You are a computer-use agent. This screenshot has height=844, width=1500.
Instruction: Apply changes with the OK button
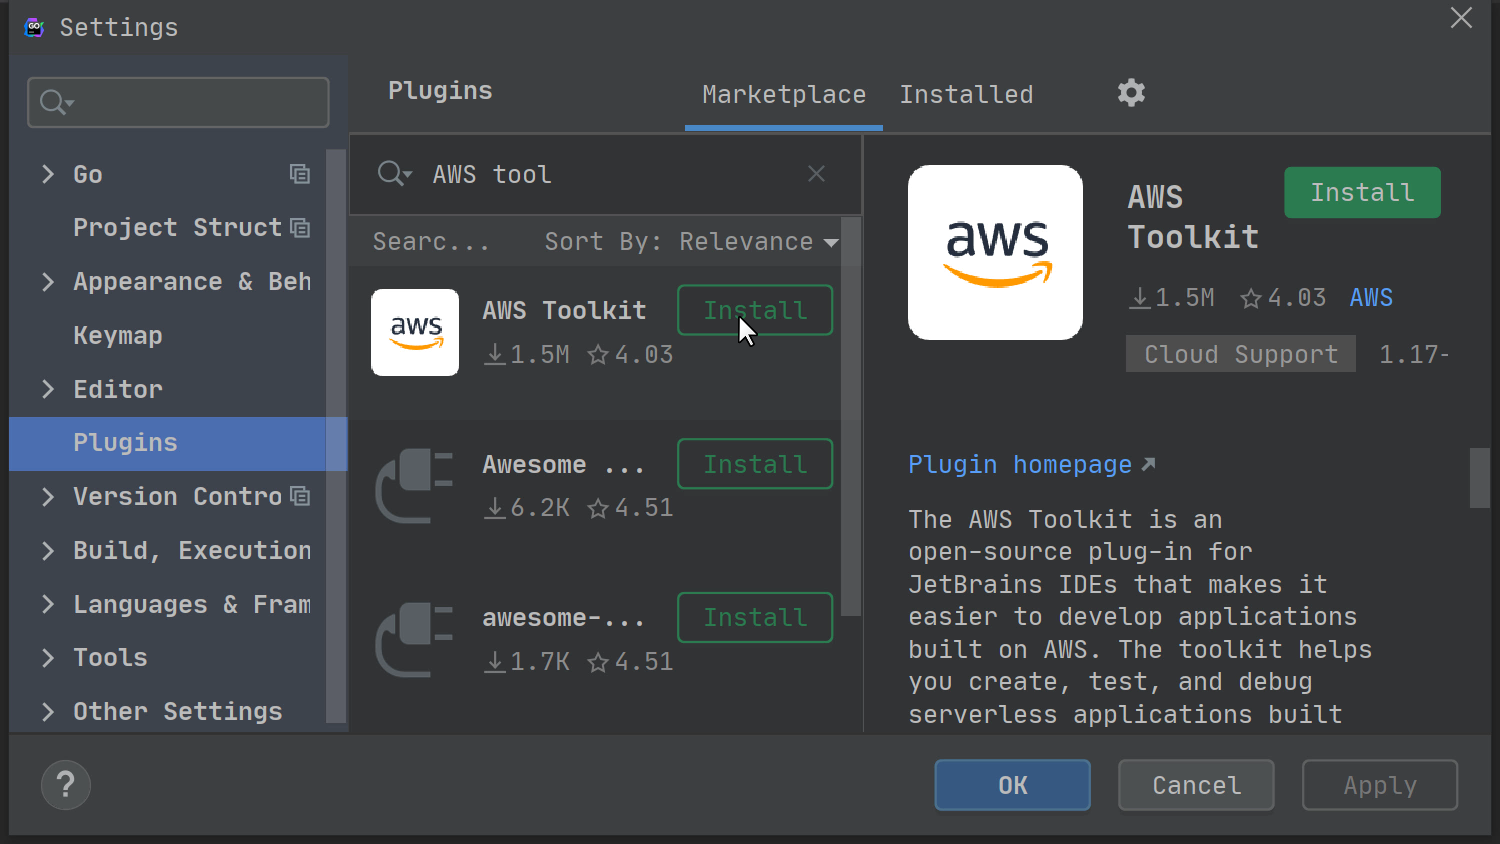1012,785
